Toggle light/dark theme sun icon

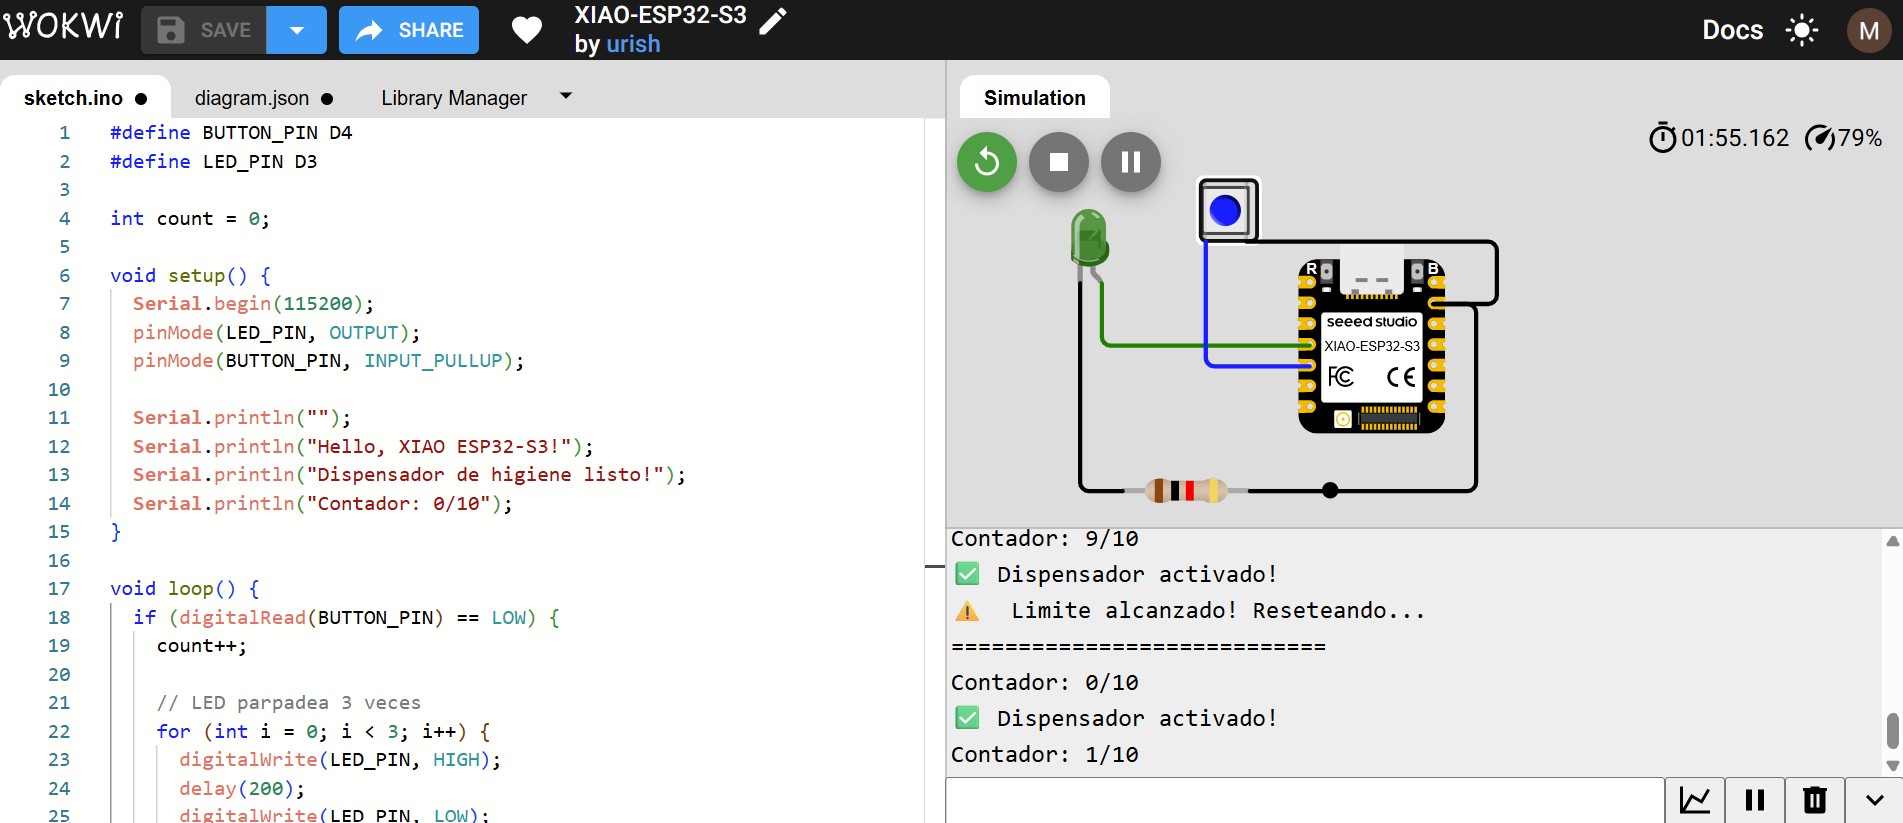click(1802, 30)
